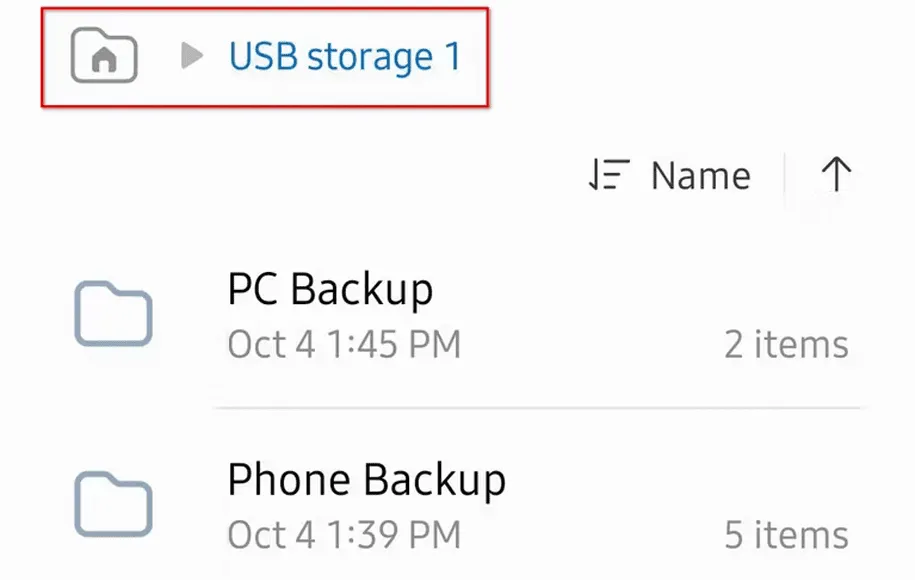This screenshot has width=915, height=580.
Task: Click the 2 items count label
Action: [x=786, y=345]
